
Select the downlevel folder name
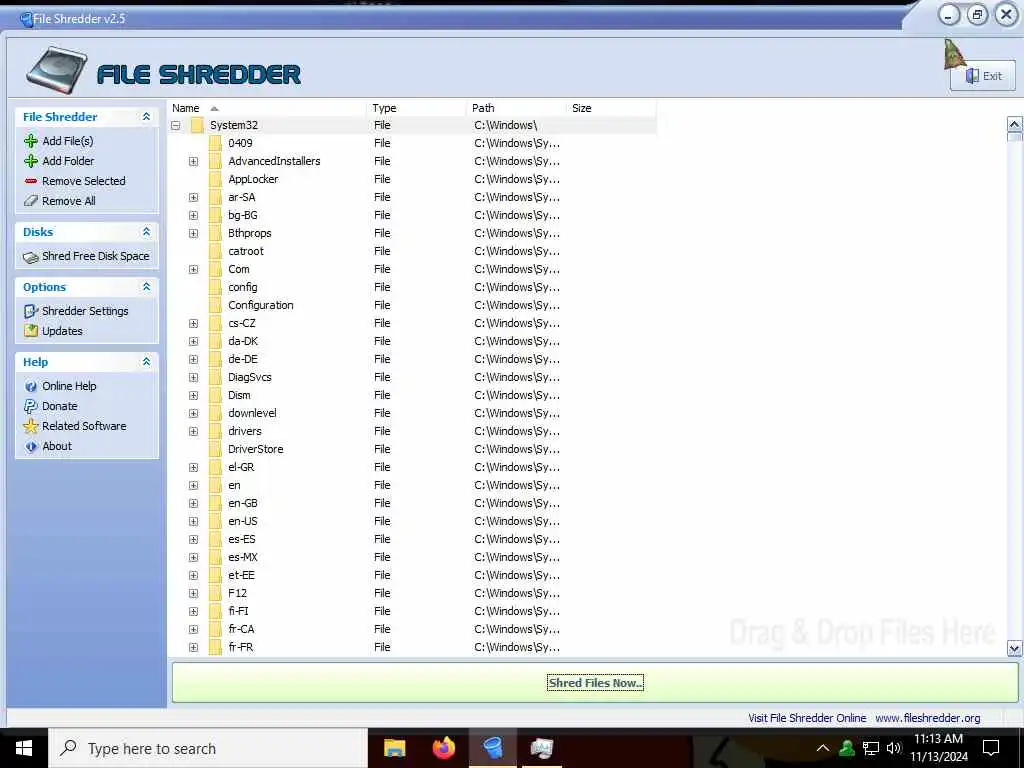252,413
